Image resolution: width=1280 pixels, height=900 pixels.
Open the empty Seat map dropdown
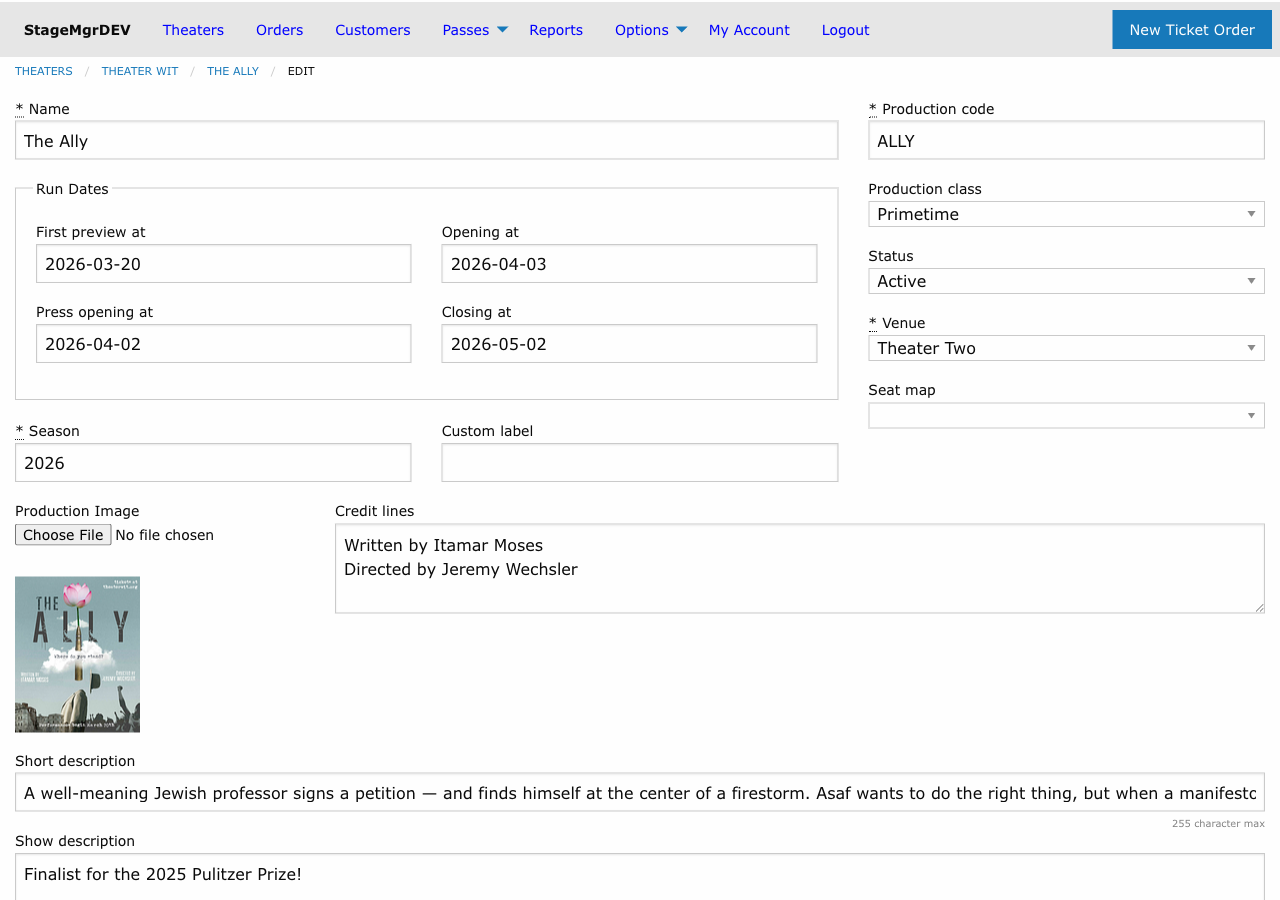click(1066, 415)
